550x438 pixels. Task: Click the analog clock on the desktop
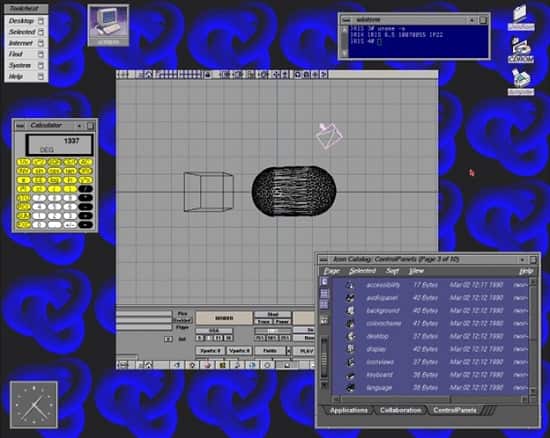point(34,405)
